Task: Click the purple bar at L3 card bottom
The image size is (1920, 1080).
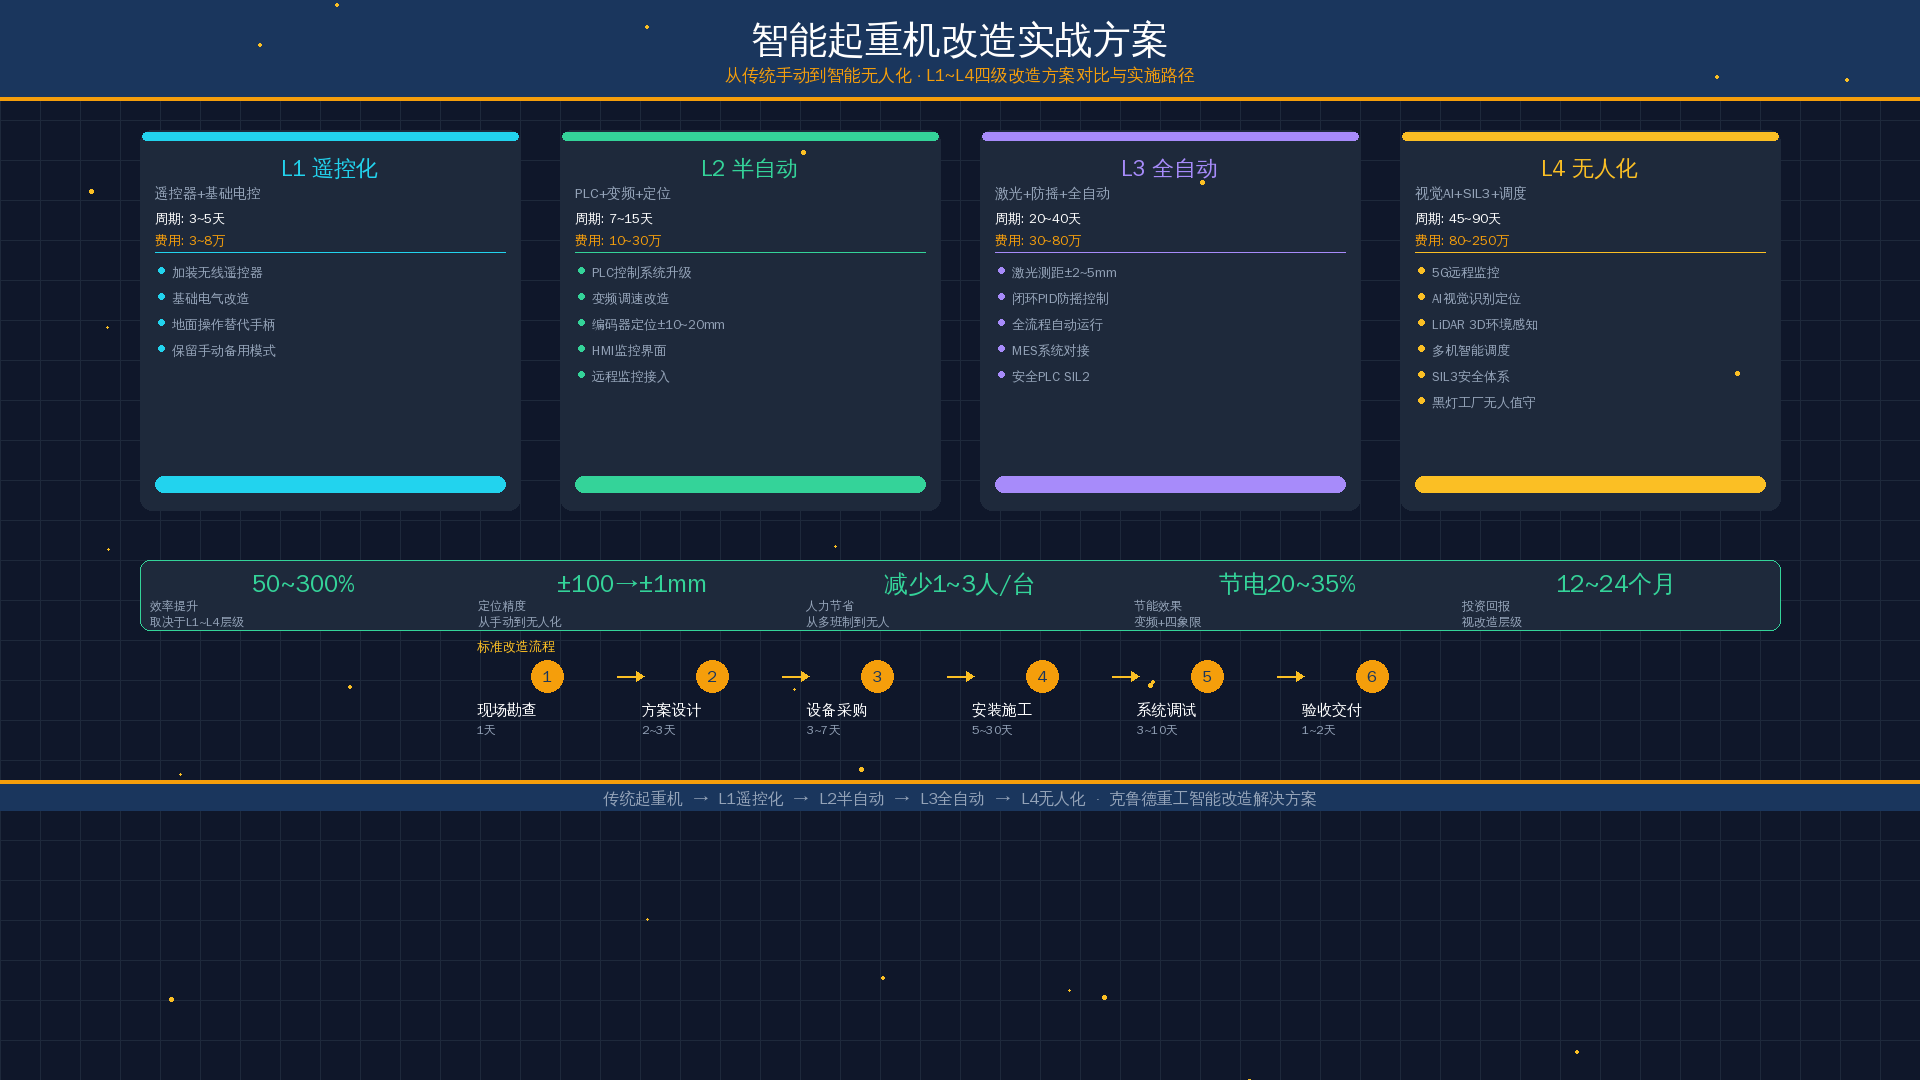Action: (x=1170, y=485)
